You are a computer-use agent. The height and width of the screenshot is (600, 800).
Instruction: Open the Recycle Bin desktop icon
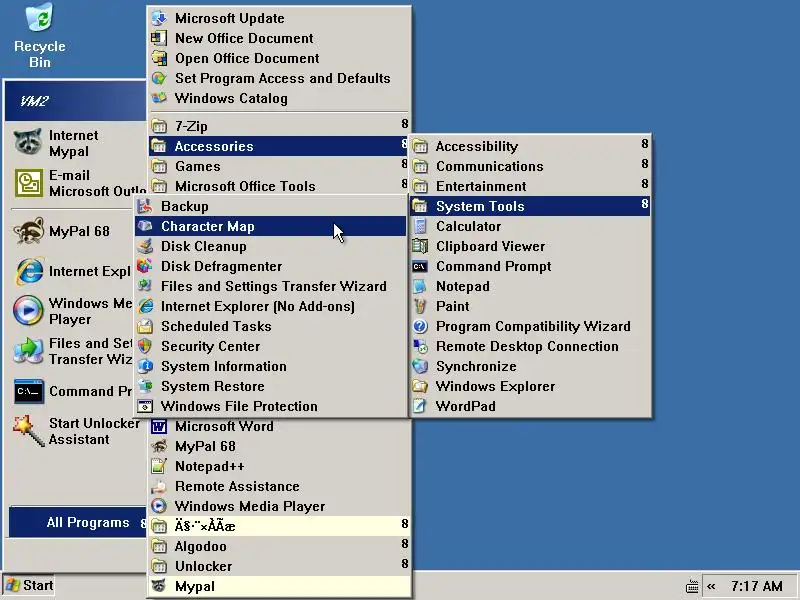point(39,36)
